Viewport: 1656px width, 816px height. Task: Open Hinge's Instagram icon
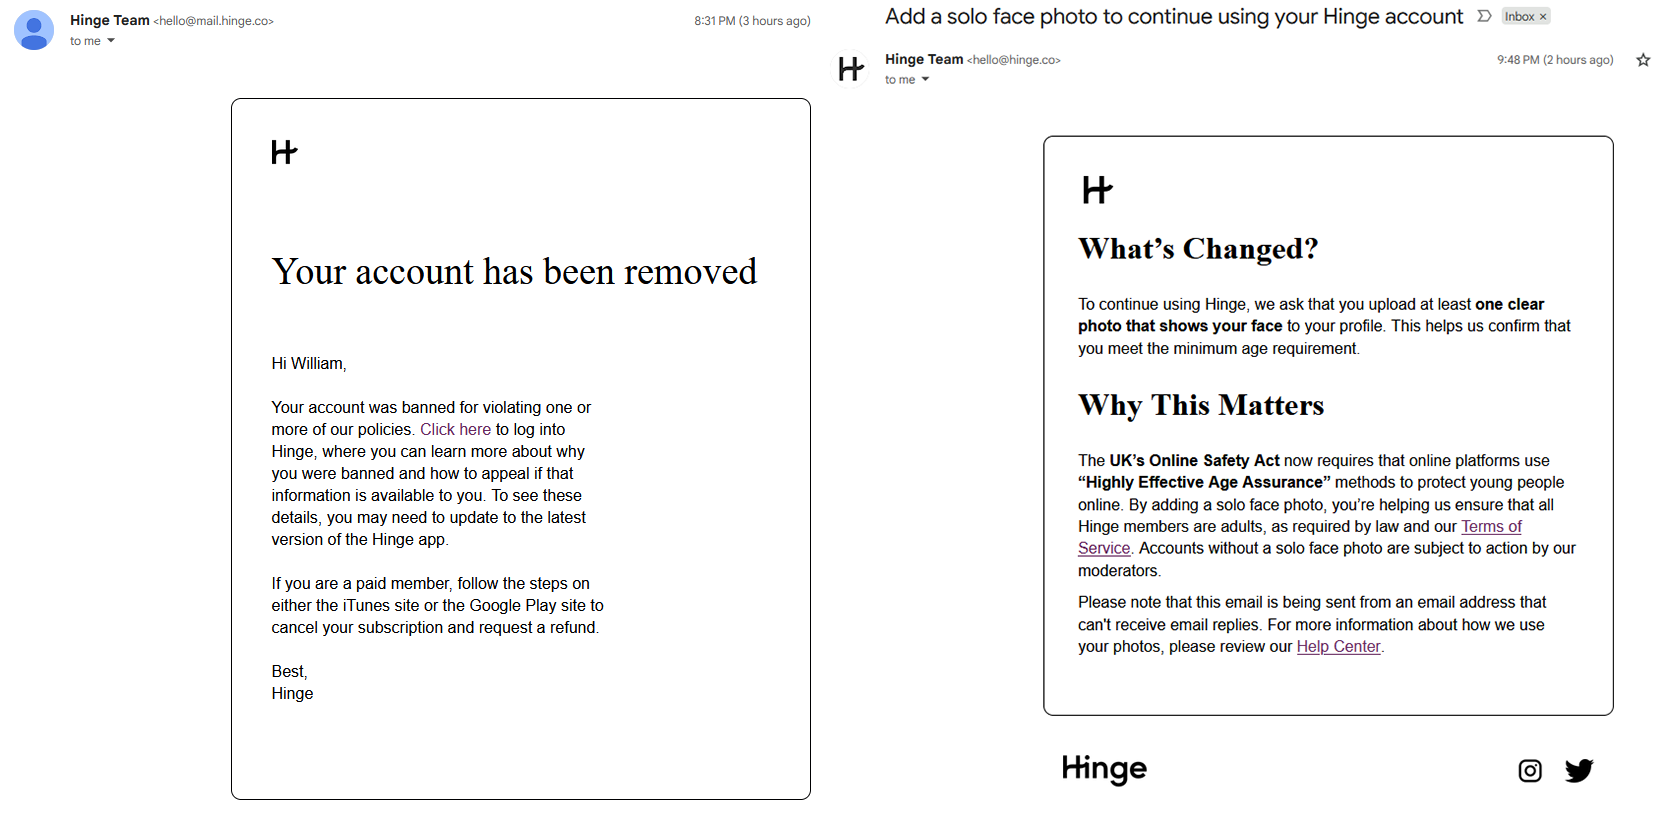(x=1530, y=770)
